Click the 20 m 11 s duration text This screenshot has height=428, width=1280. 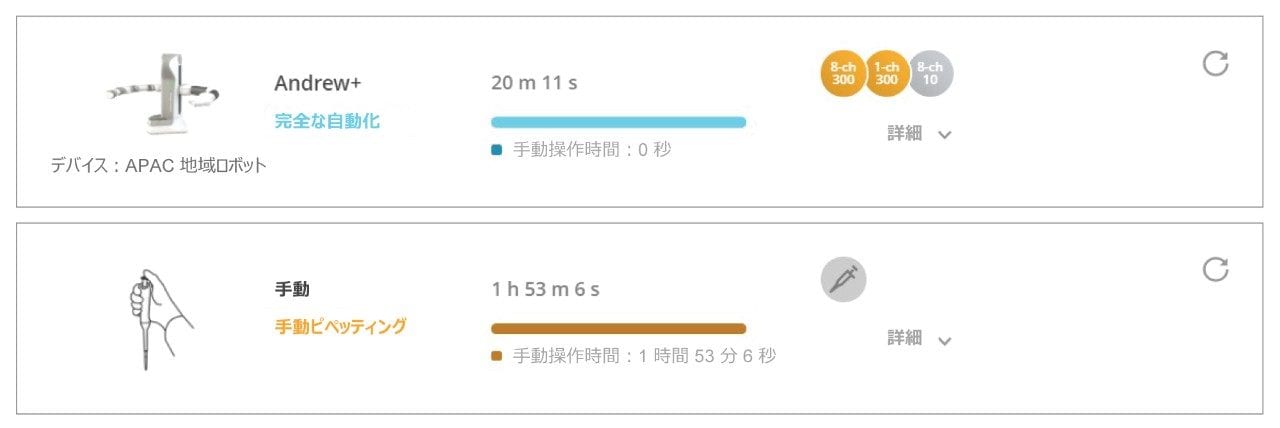pyautogui.click(x=534, y=83)
